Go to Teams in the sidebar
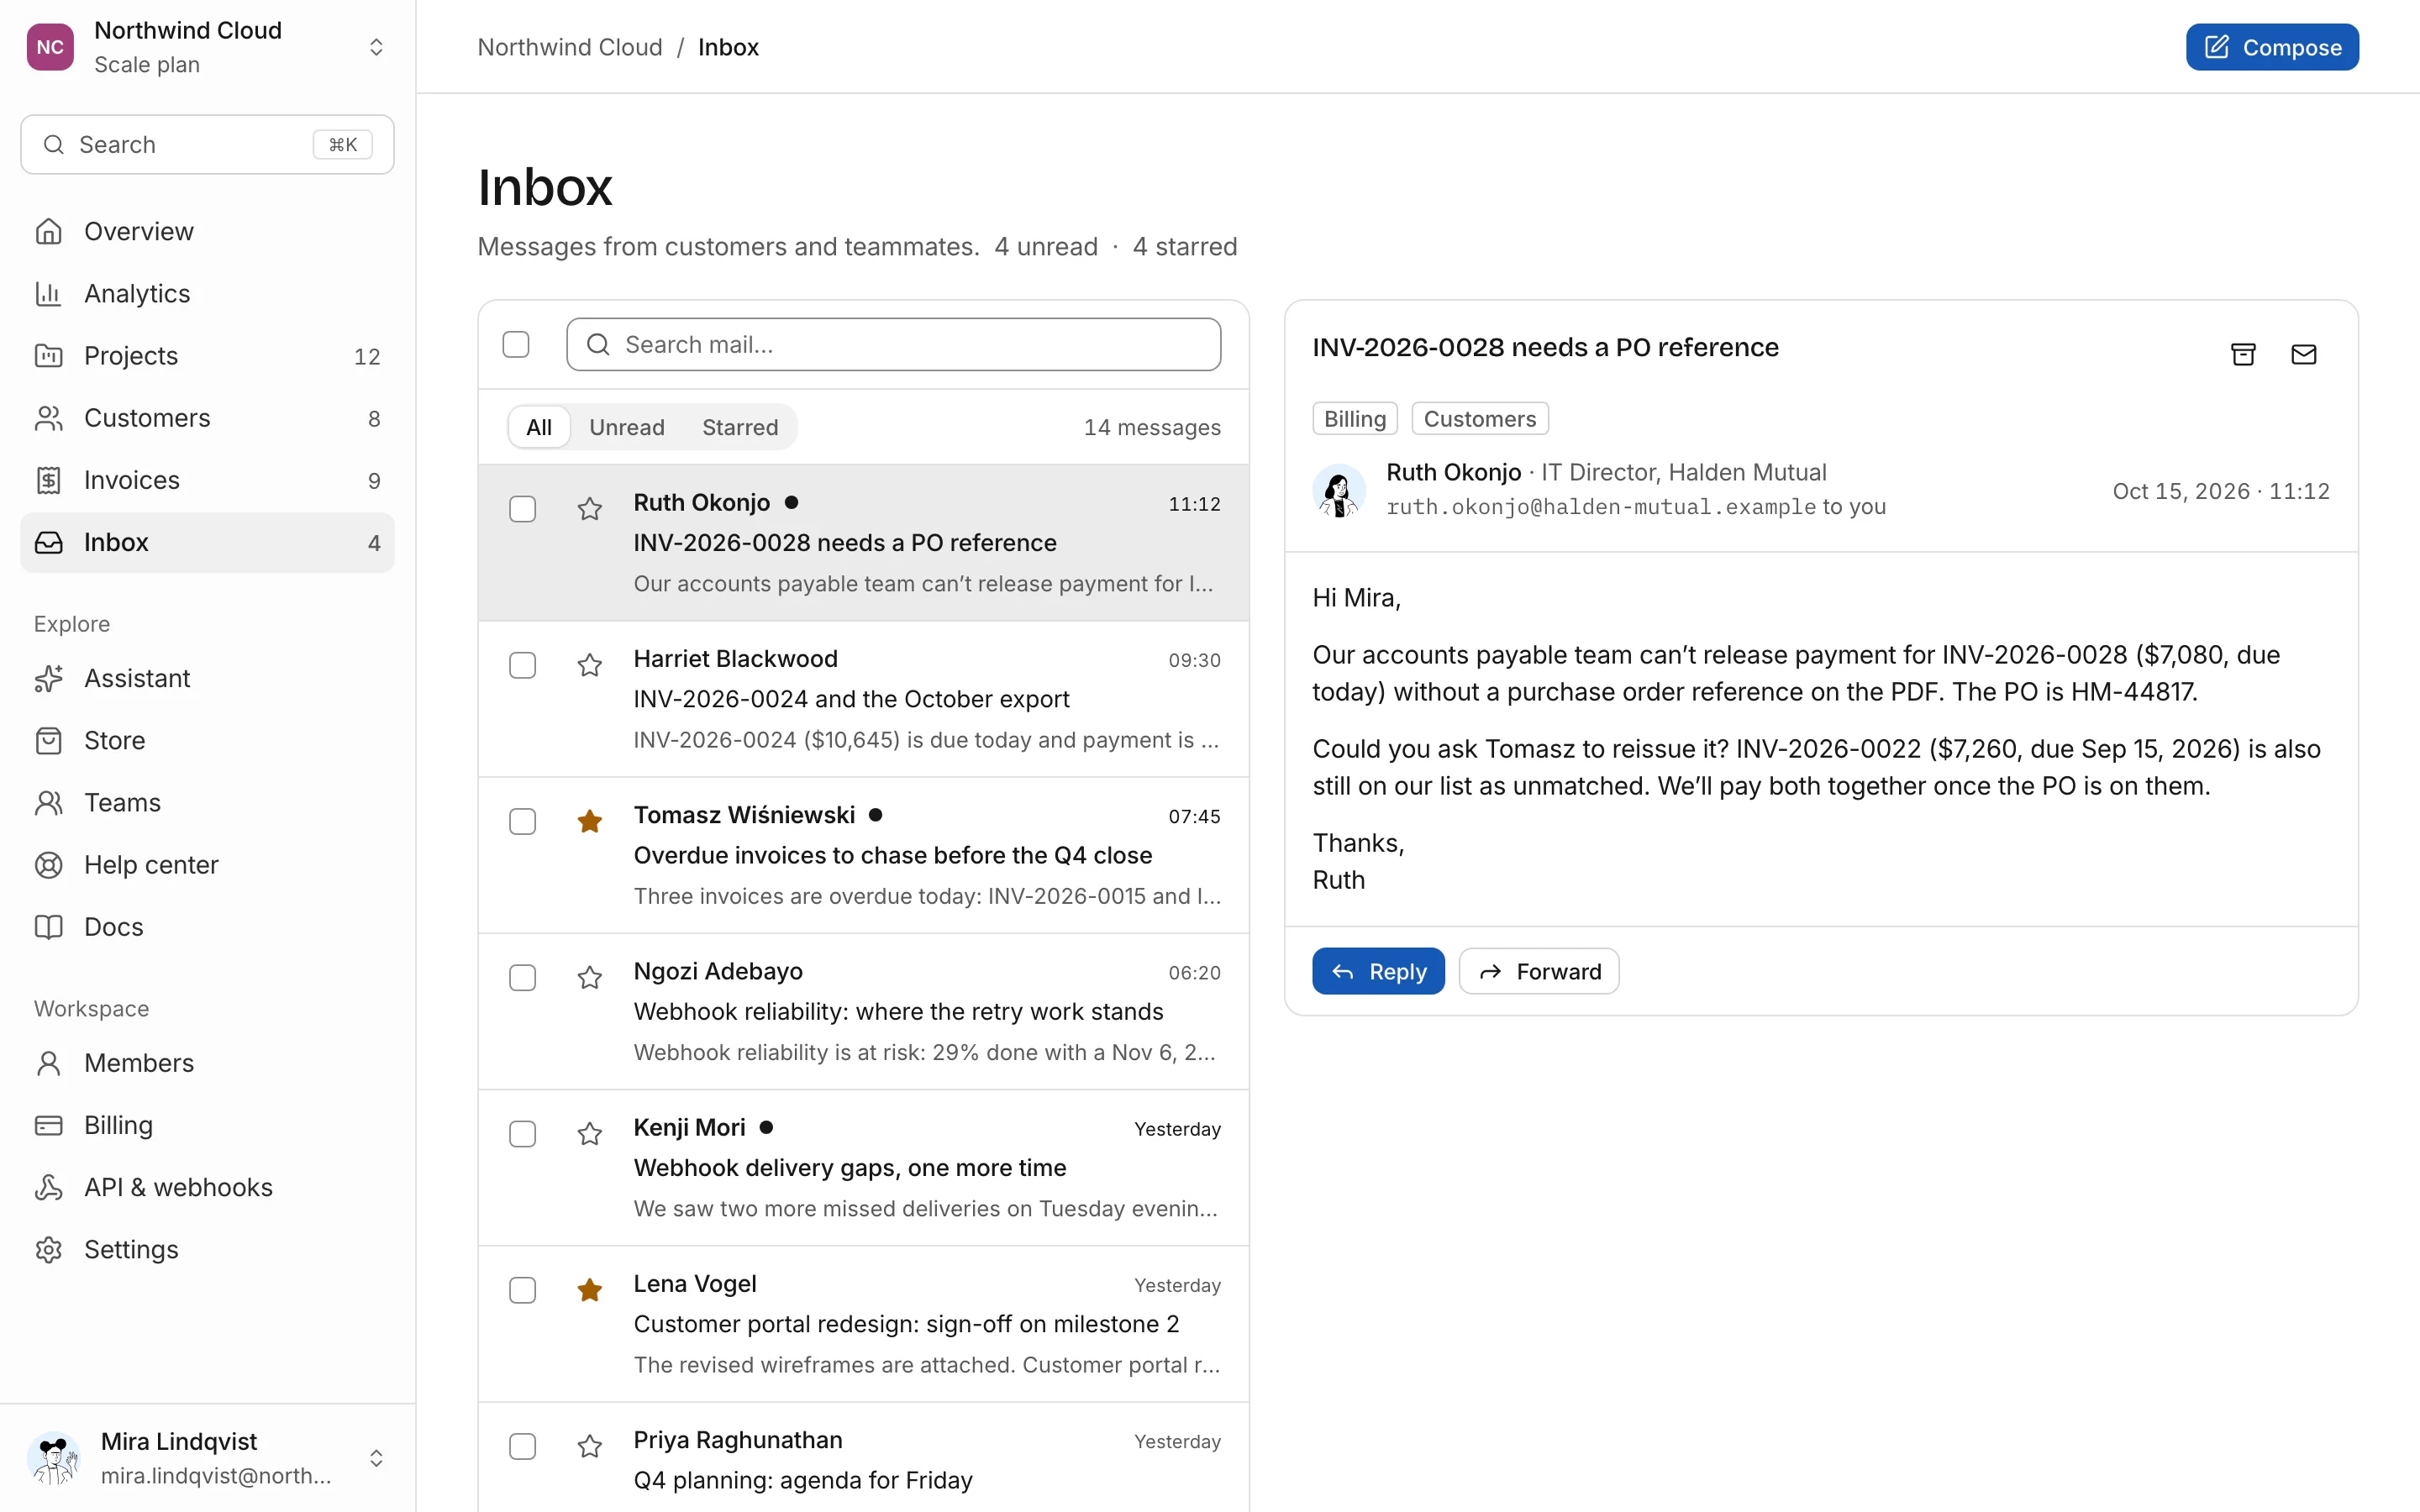This screenshot has width=2420, height=1512. tap(207, 802)
